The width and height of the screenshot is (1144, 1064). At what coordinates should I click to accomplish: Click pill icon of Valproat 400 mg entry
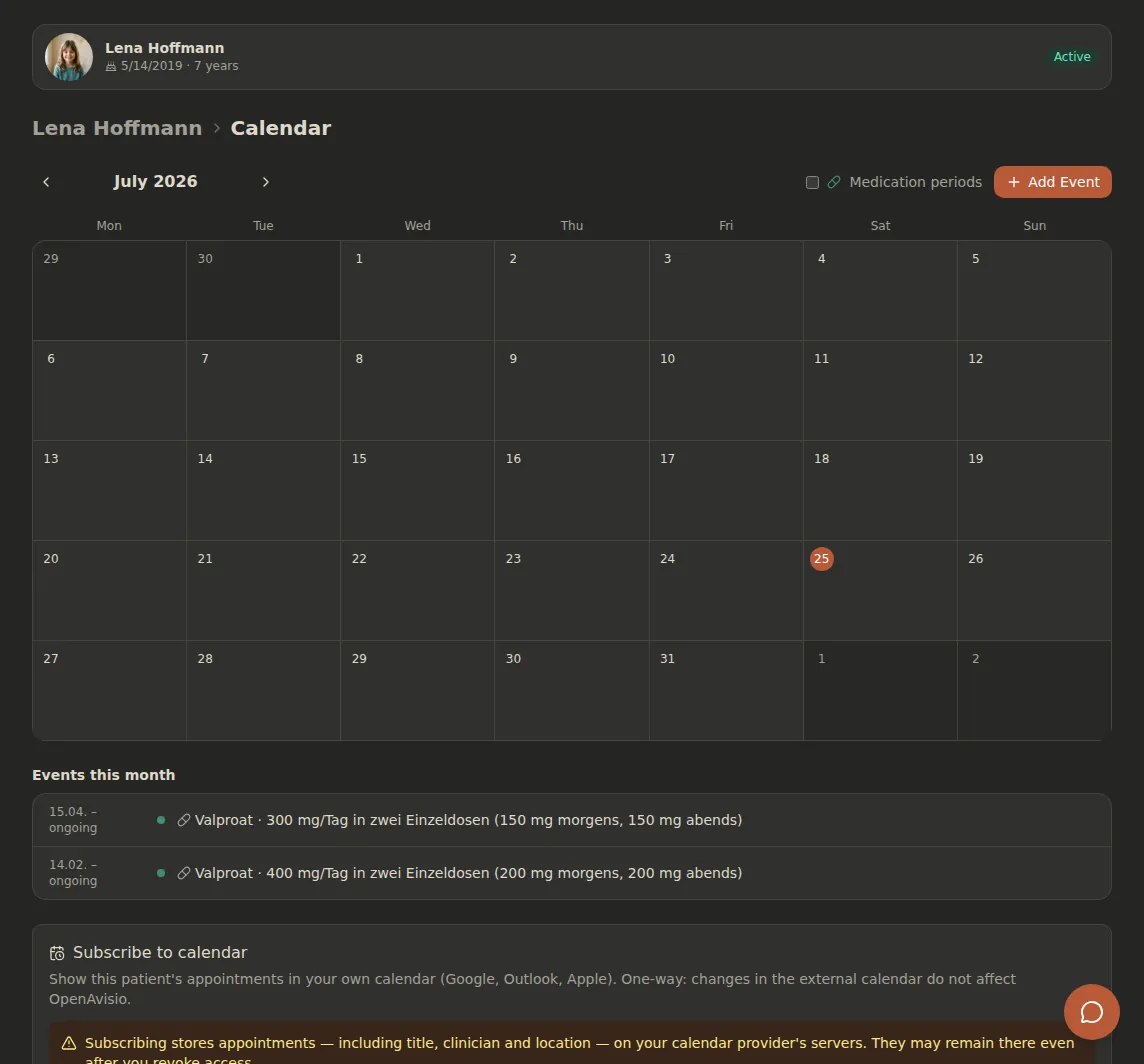coord(184,873)
